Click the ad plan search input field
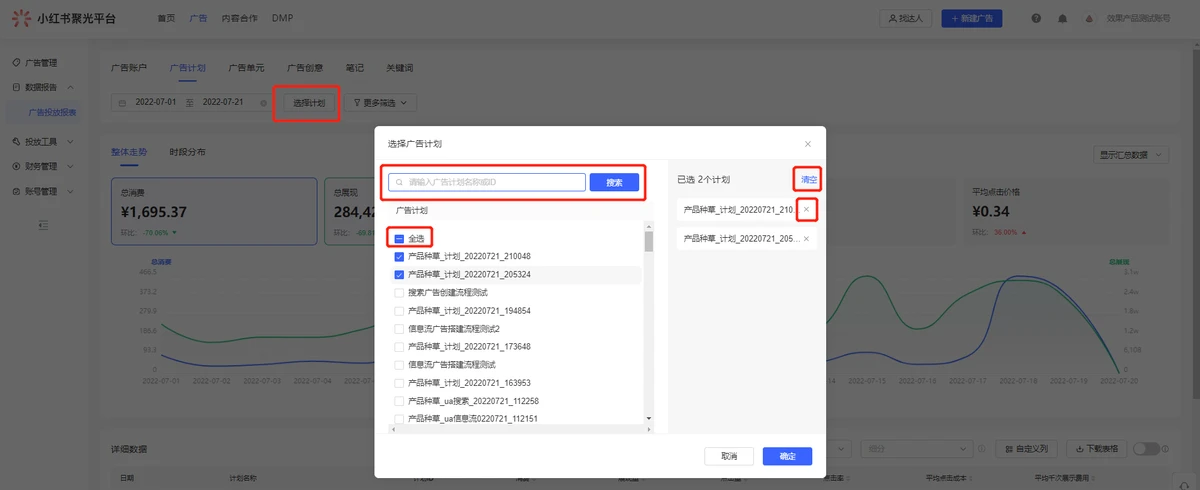Image resolution: width=1200 pixels, height=490 pixels. pos(490,183)
